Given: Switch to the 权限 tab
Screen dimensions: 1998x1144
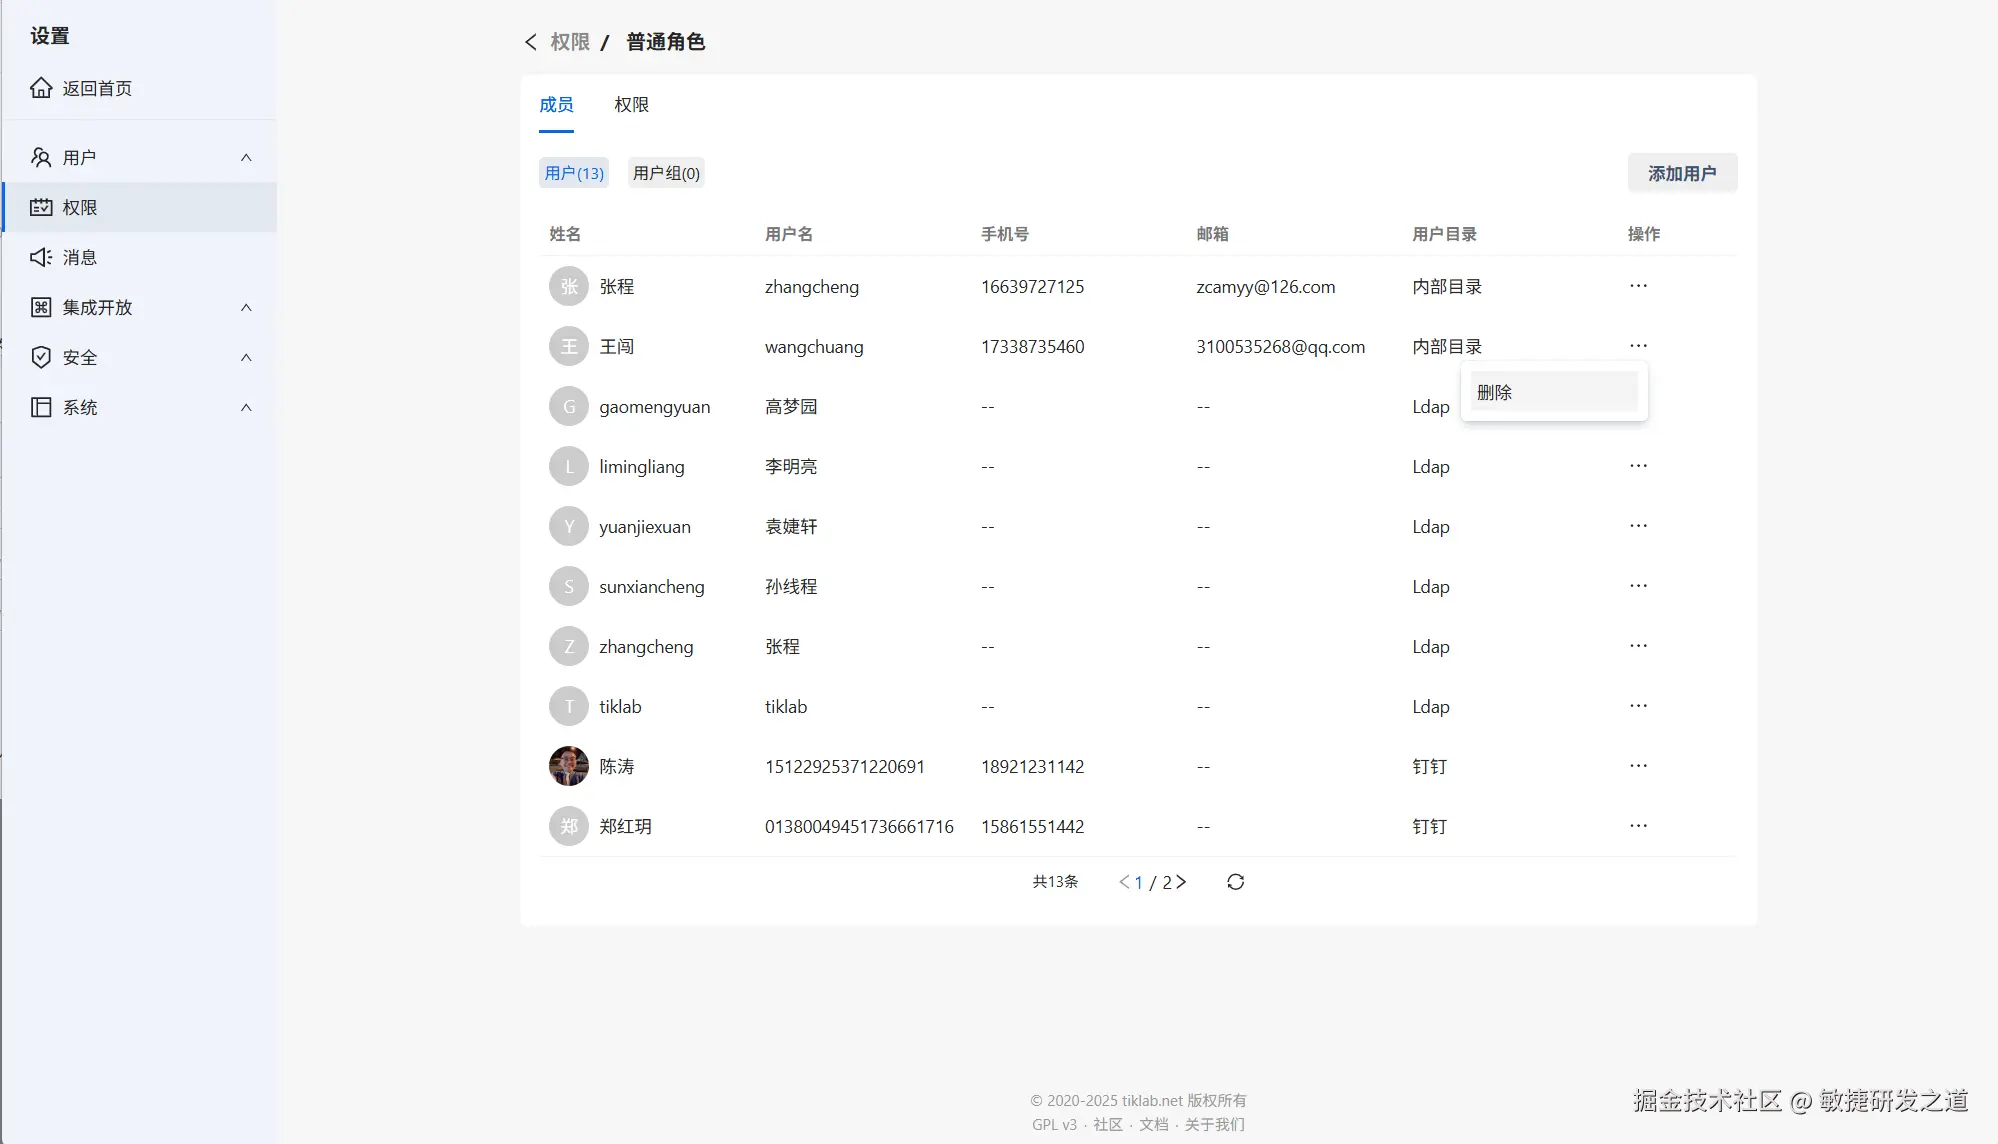Looking at the screenshot, I should point(631,105).
